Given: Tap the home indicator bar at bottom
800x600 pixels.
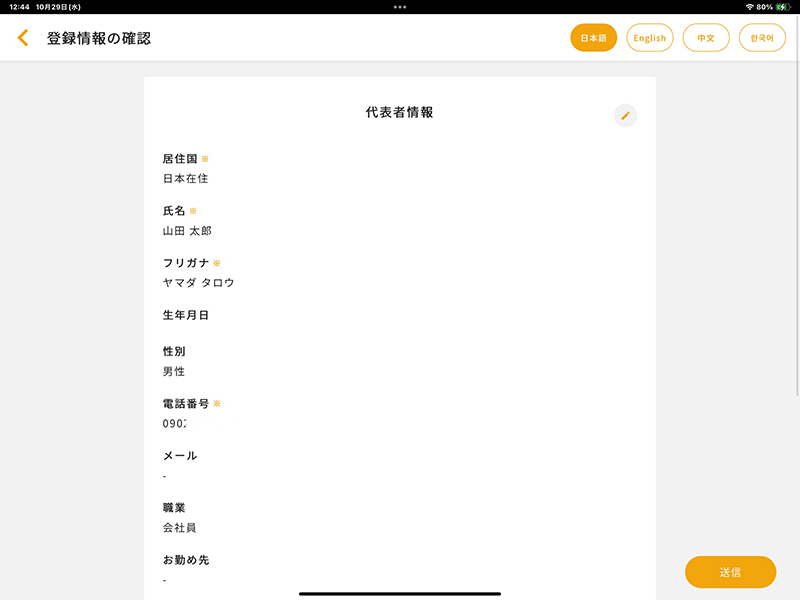Looking at the screenshot, I should [x=400, y=592].
